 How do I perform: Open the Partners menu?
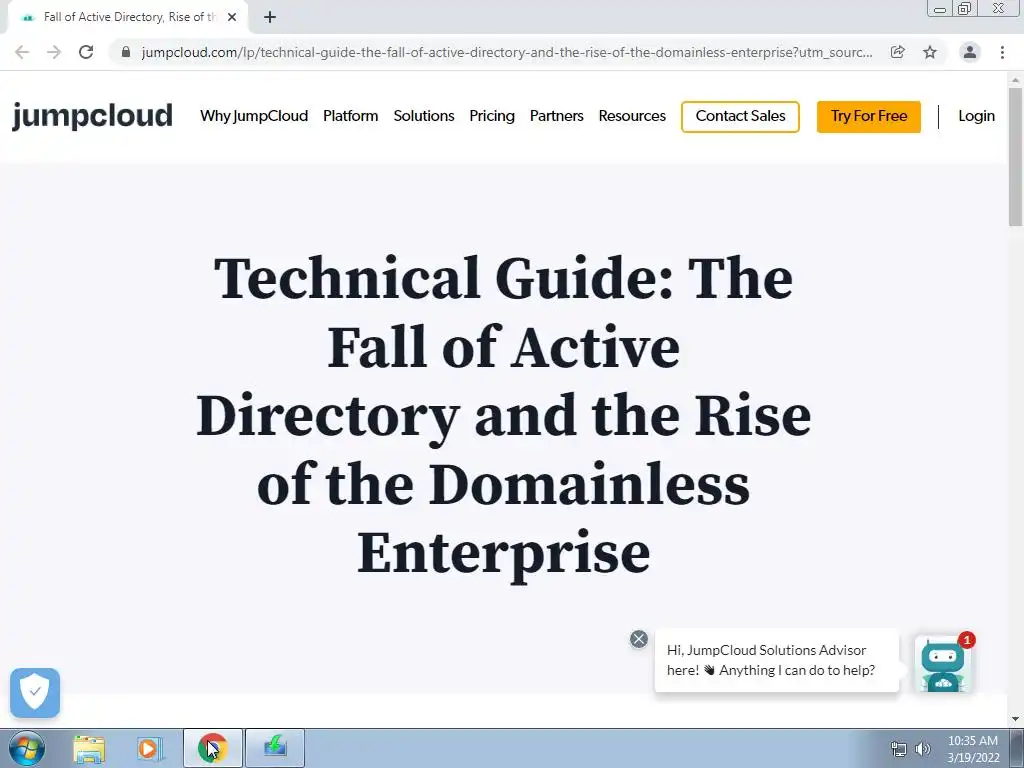coord(556,116)
